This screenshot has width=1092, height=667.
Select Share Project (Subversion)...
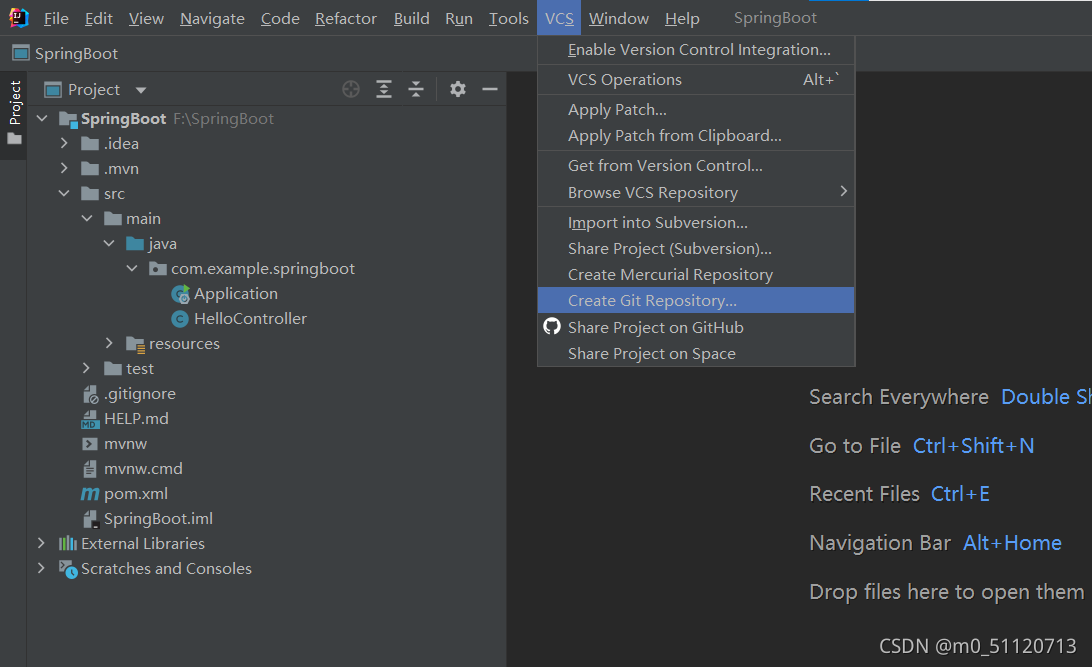[696, 249]
